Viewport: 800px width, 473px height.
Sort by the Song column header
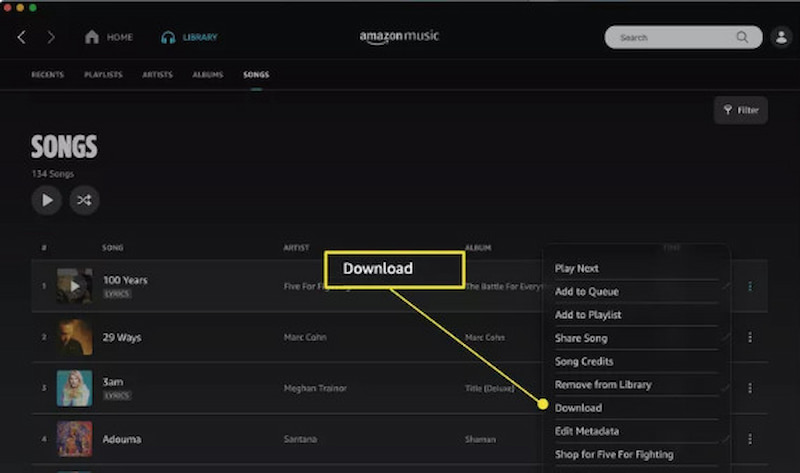(112, 247)
